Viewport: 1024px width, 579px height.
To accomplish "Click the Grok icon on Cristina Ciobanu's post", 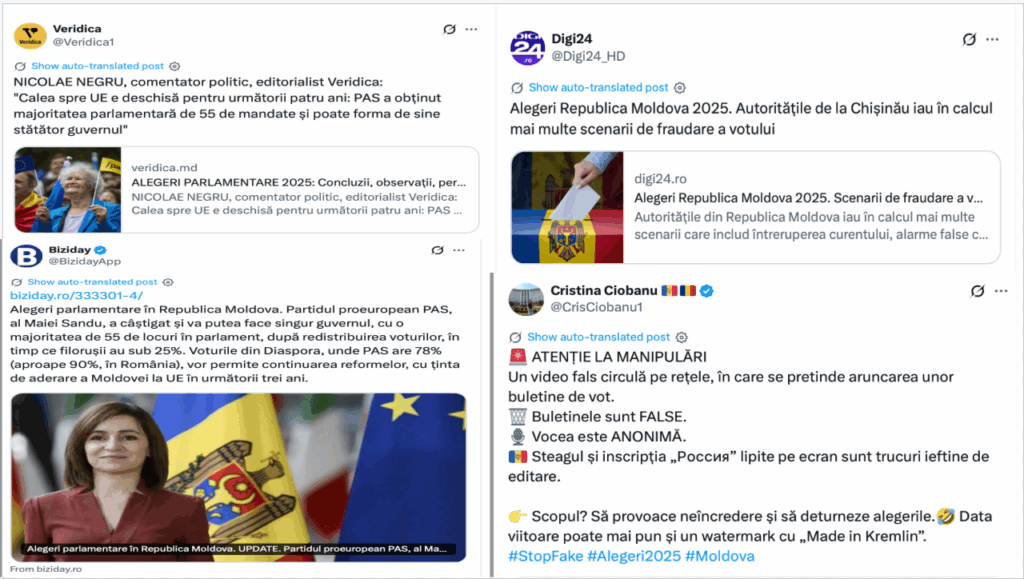I will coord(978,291).
